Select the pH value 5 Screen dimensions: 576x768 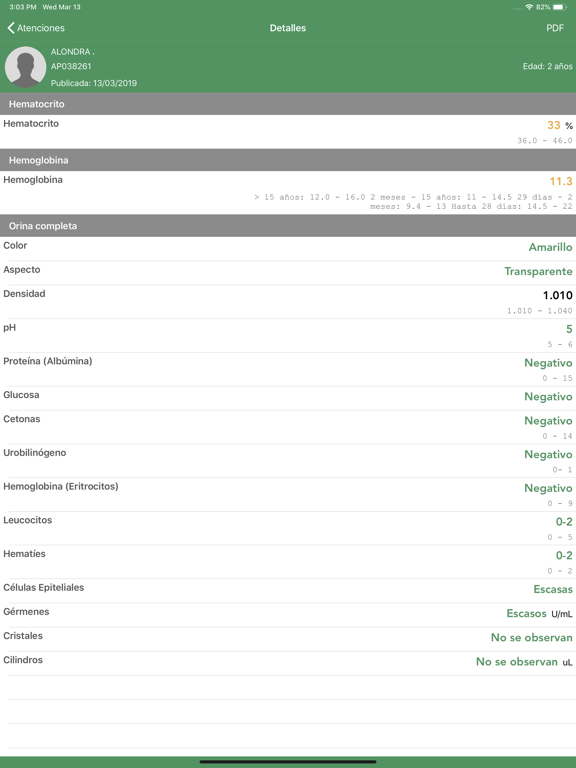point(569,329)
